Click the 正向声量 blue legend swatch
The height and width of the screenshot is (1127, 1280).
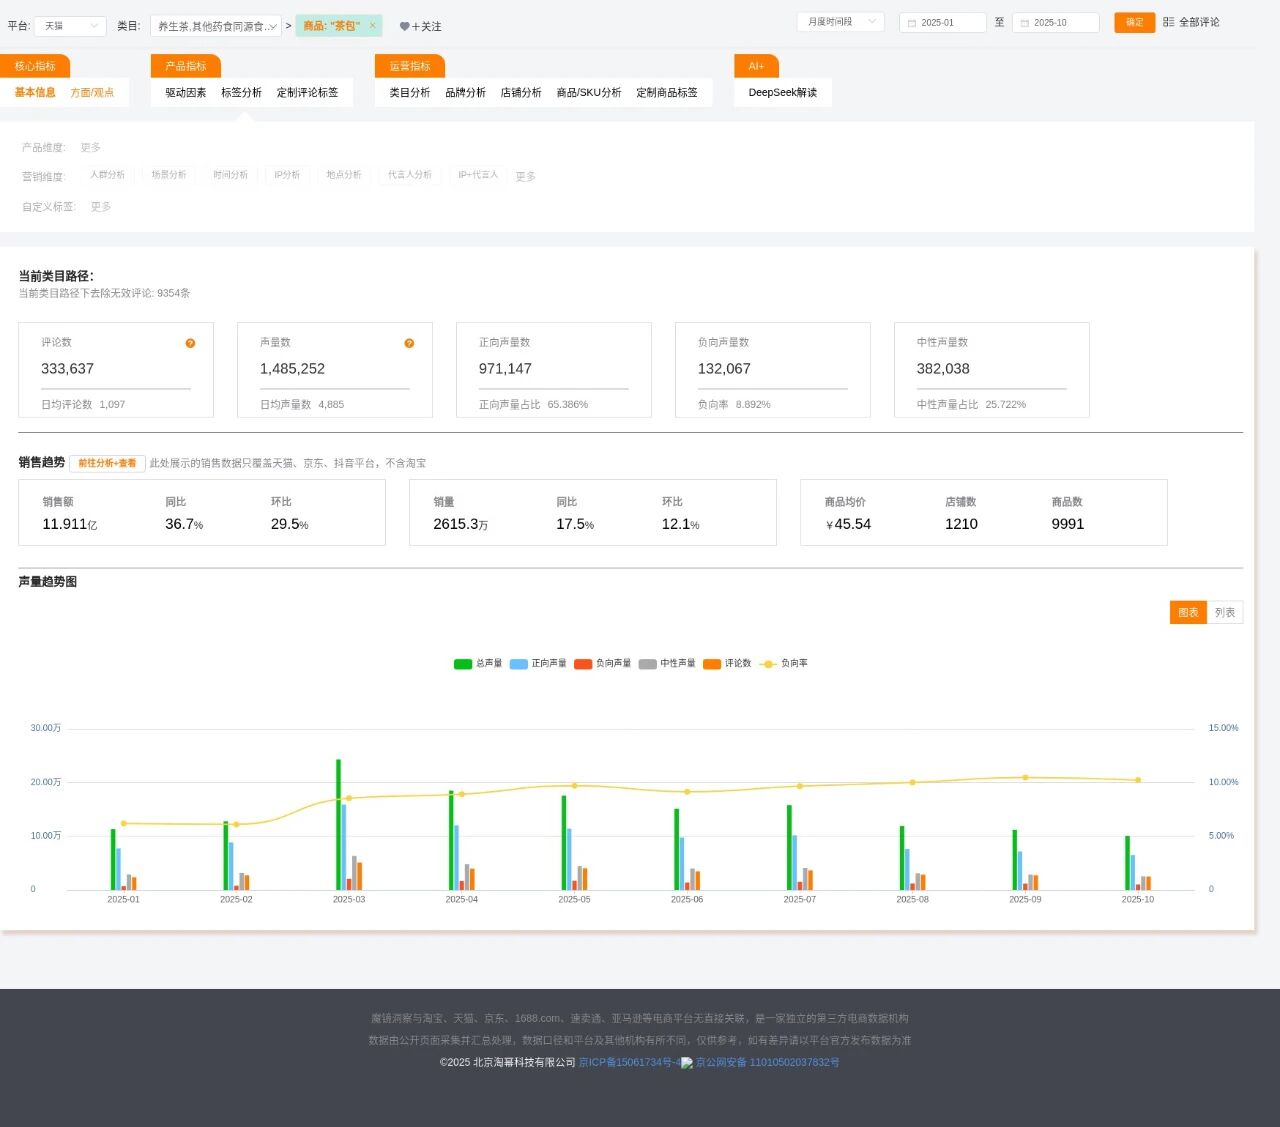tap(518, 664)
